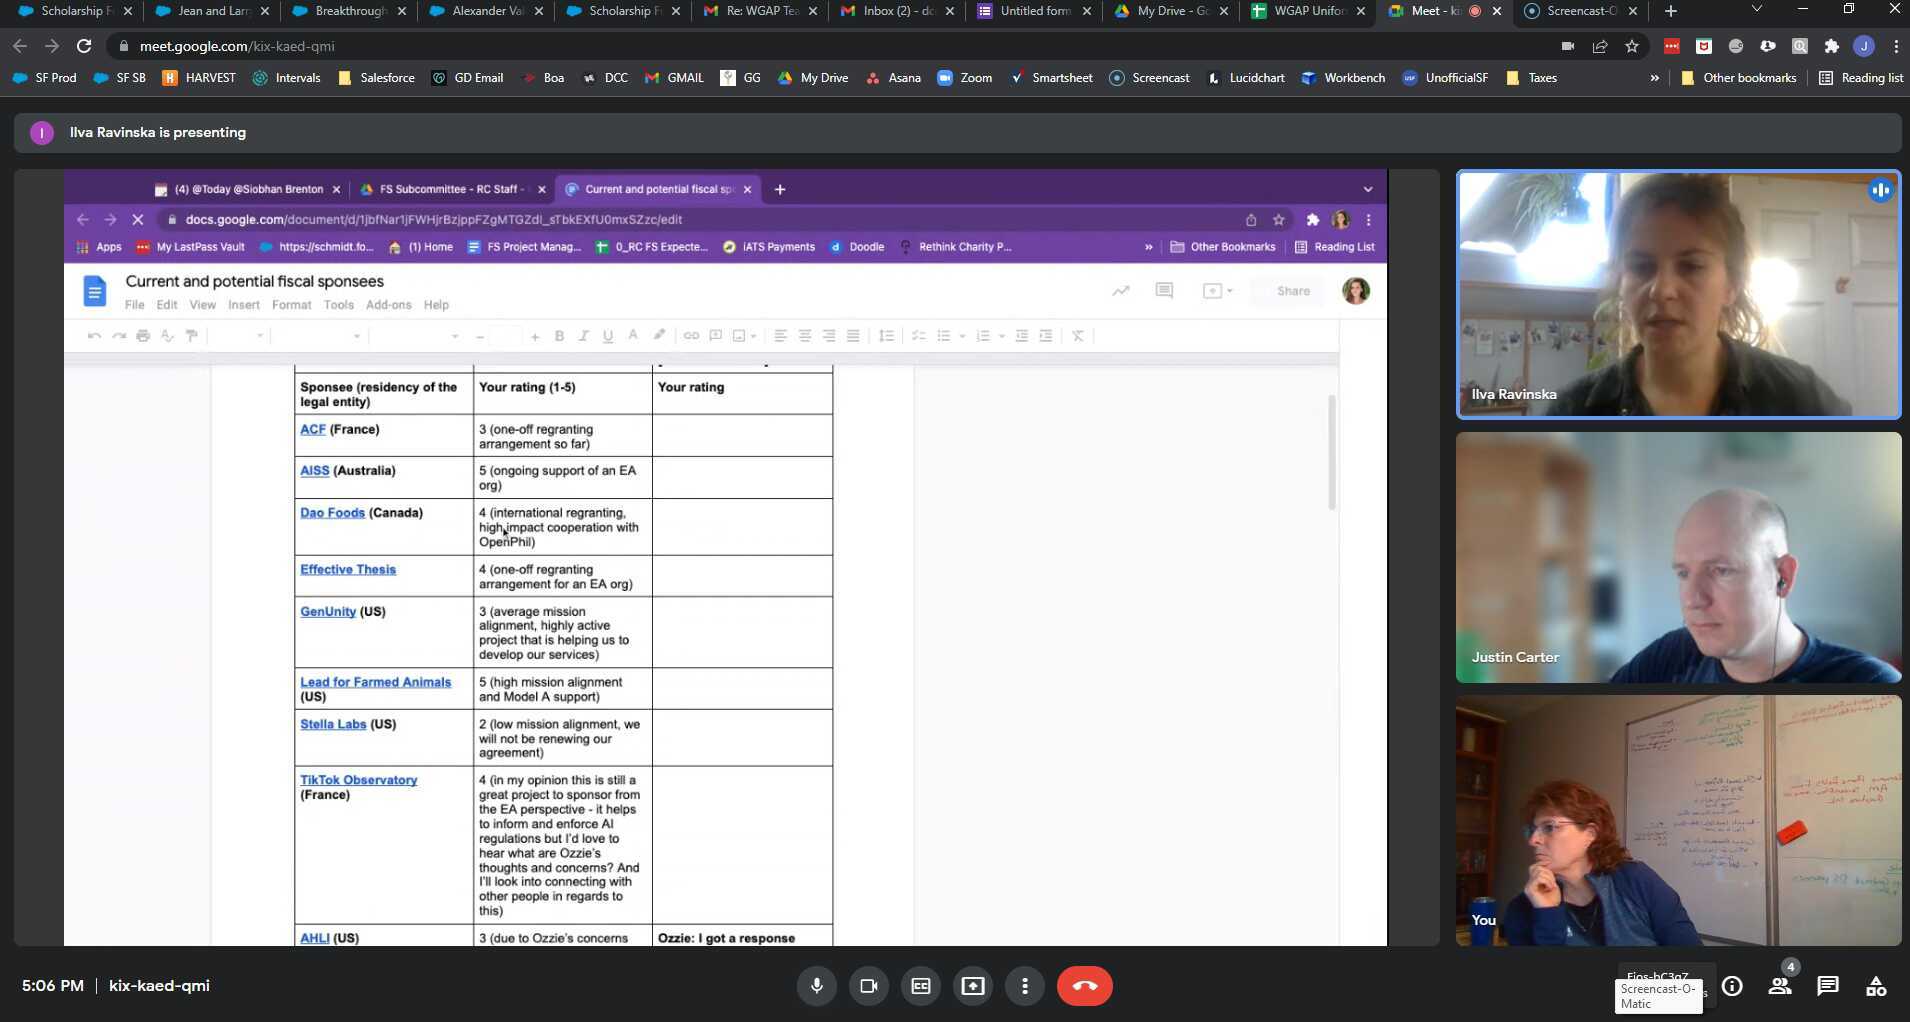
Task: Click the present now icon
Action: 972,986
